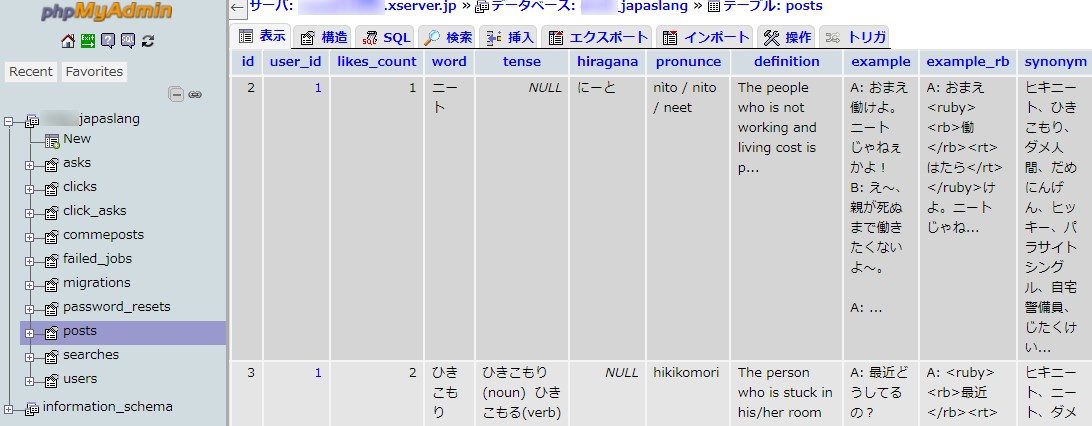Expand the information_schema database node

coord(10,407)
